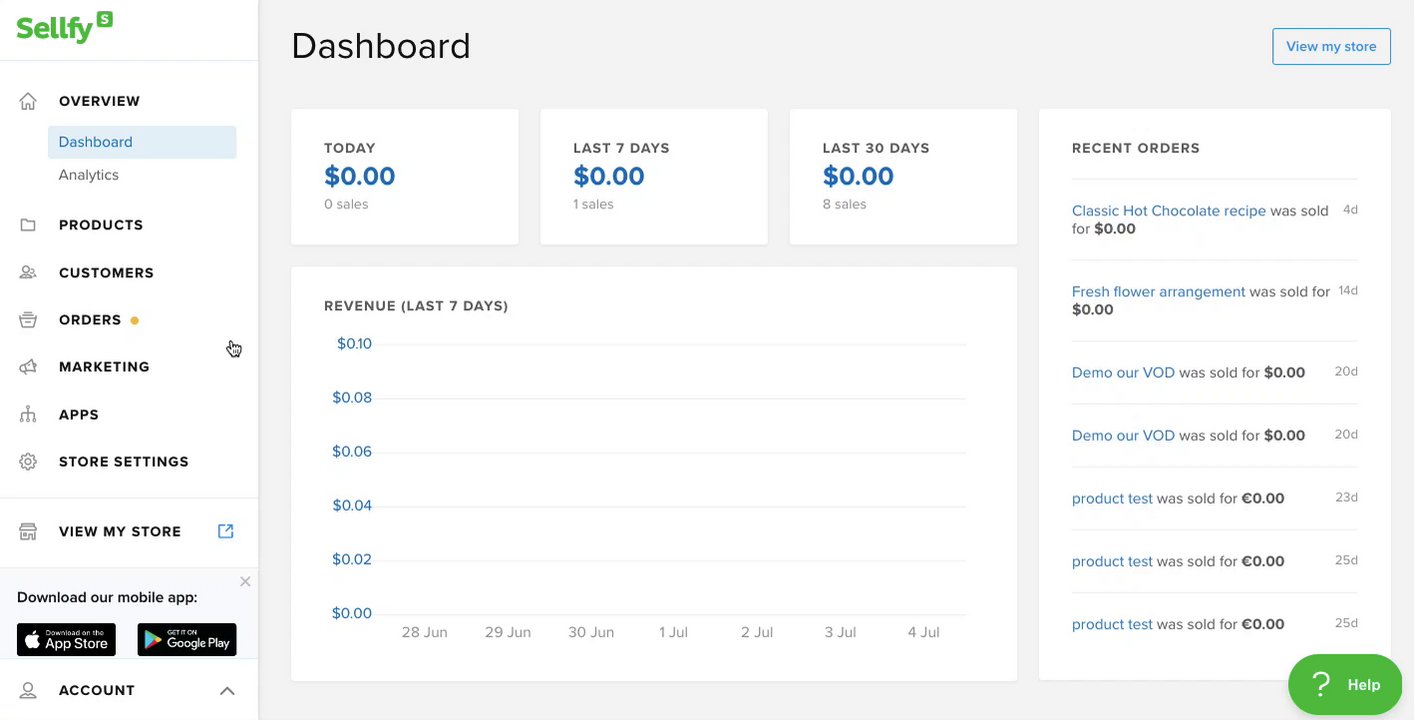The image size is (1414, 720).
Task: Open the Analytics submenu item
Action: click(89, 175)
